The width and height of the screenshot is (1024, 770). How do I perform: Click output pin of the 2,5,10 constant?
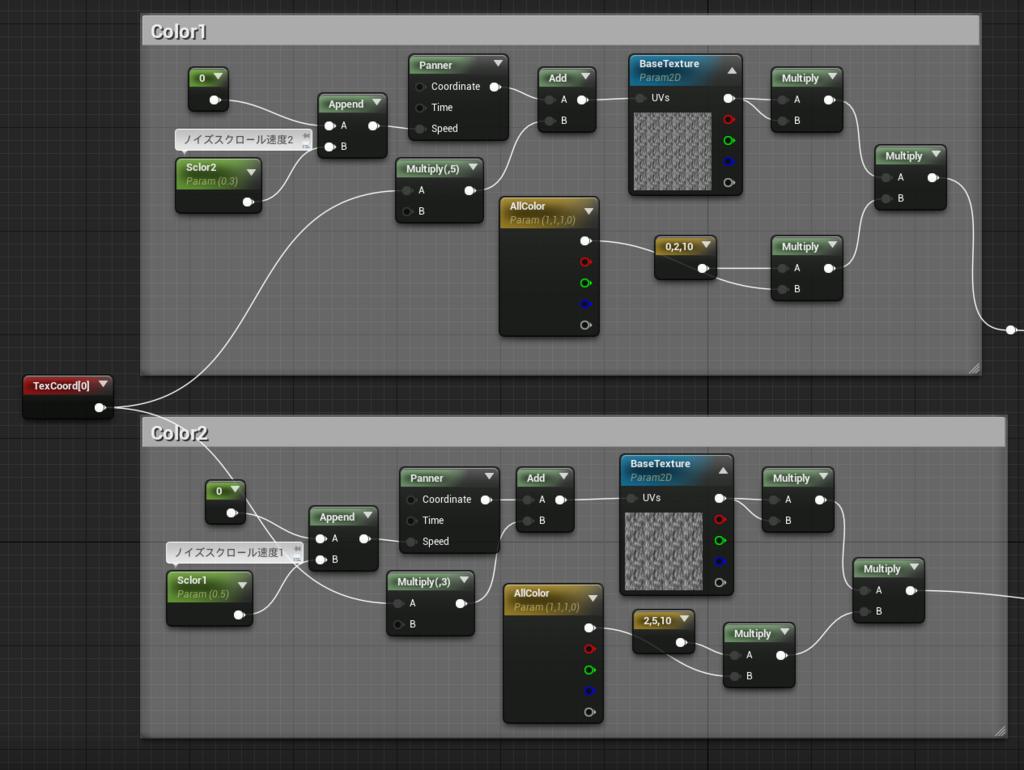681,642
